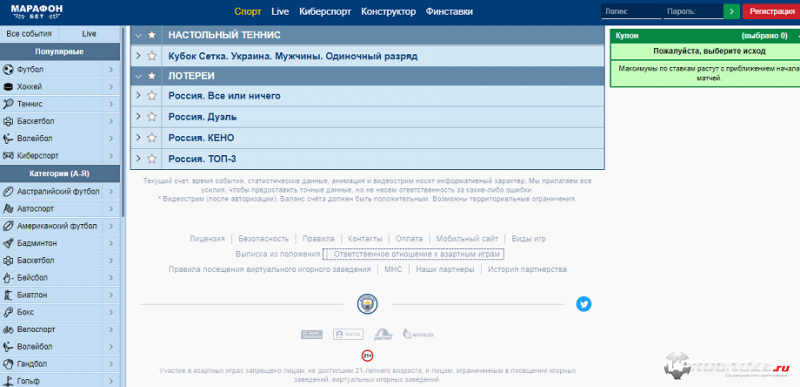The image size is (800, 387).
Task: Click the Автоспорт flag icon
Action: point(8,209)
